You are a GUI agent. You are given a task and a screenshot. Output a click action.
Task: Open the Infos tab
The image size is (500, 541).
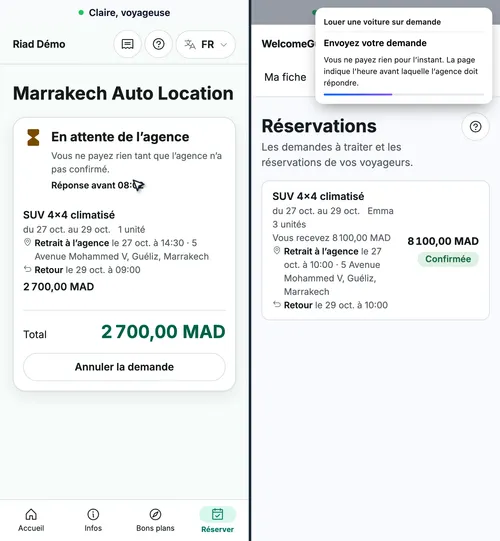click(x=93, y=520)
